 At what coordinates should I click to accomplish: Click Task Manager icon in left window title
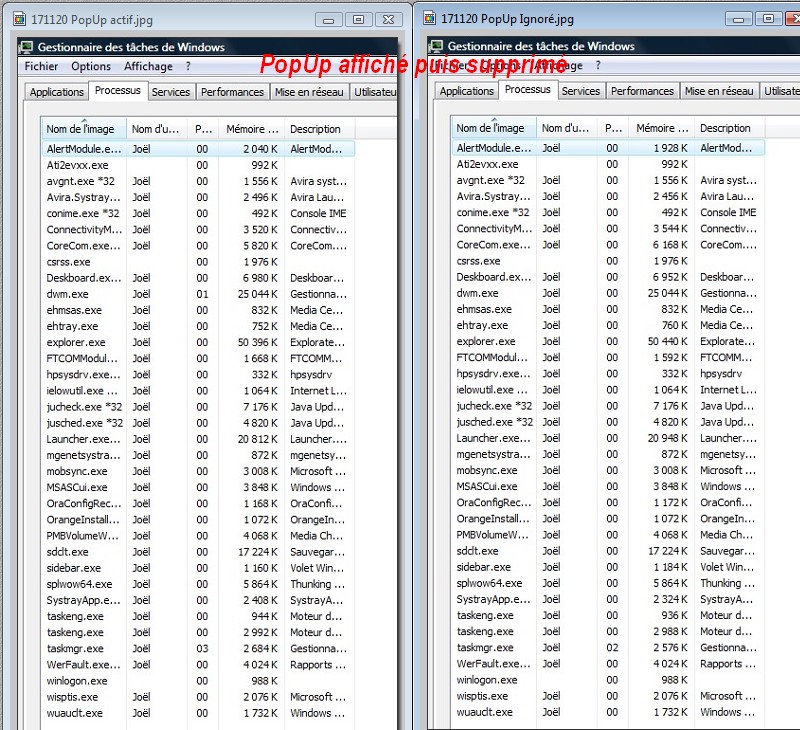click(26, 47)
